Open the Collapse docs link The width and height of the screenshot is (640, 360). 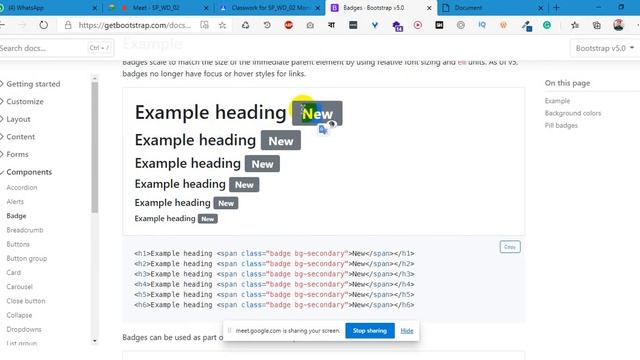(x=19, y=315)
